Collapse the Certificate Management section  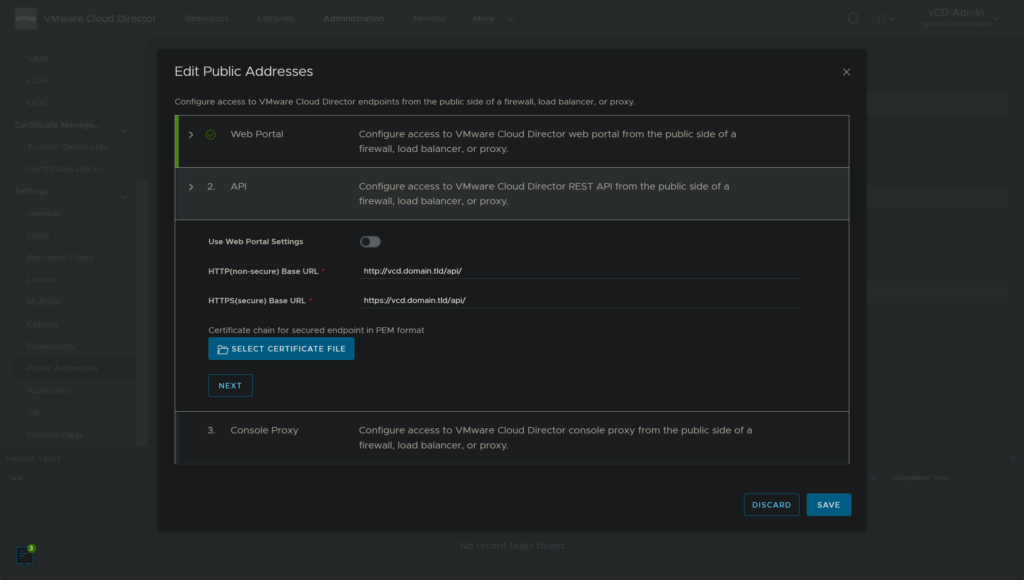click(x=124, y=131)
